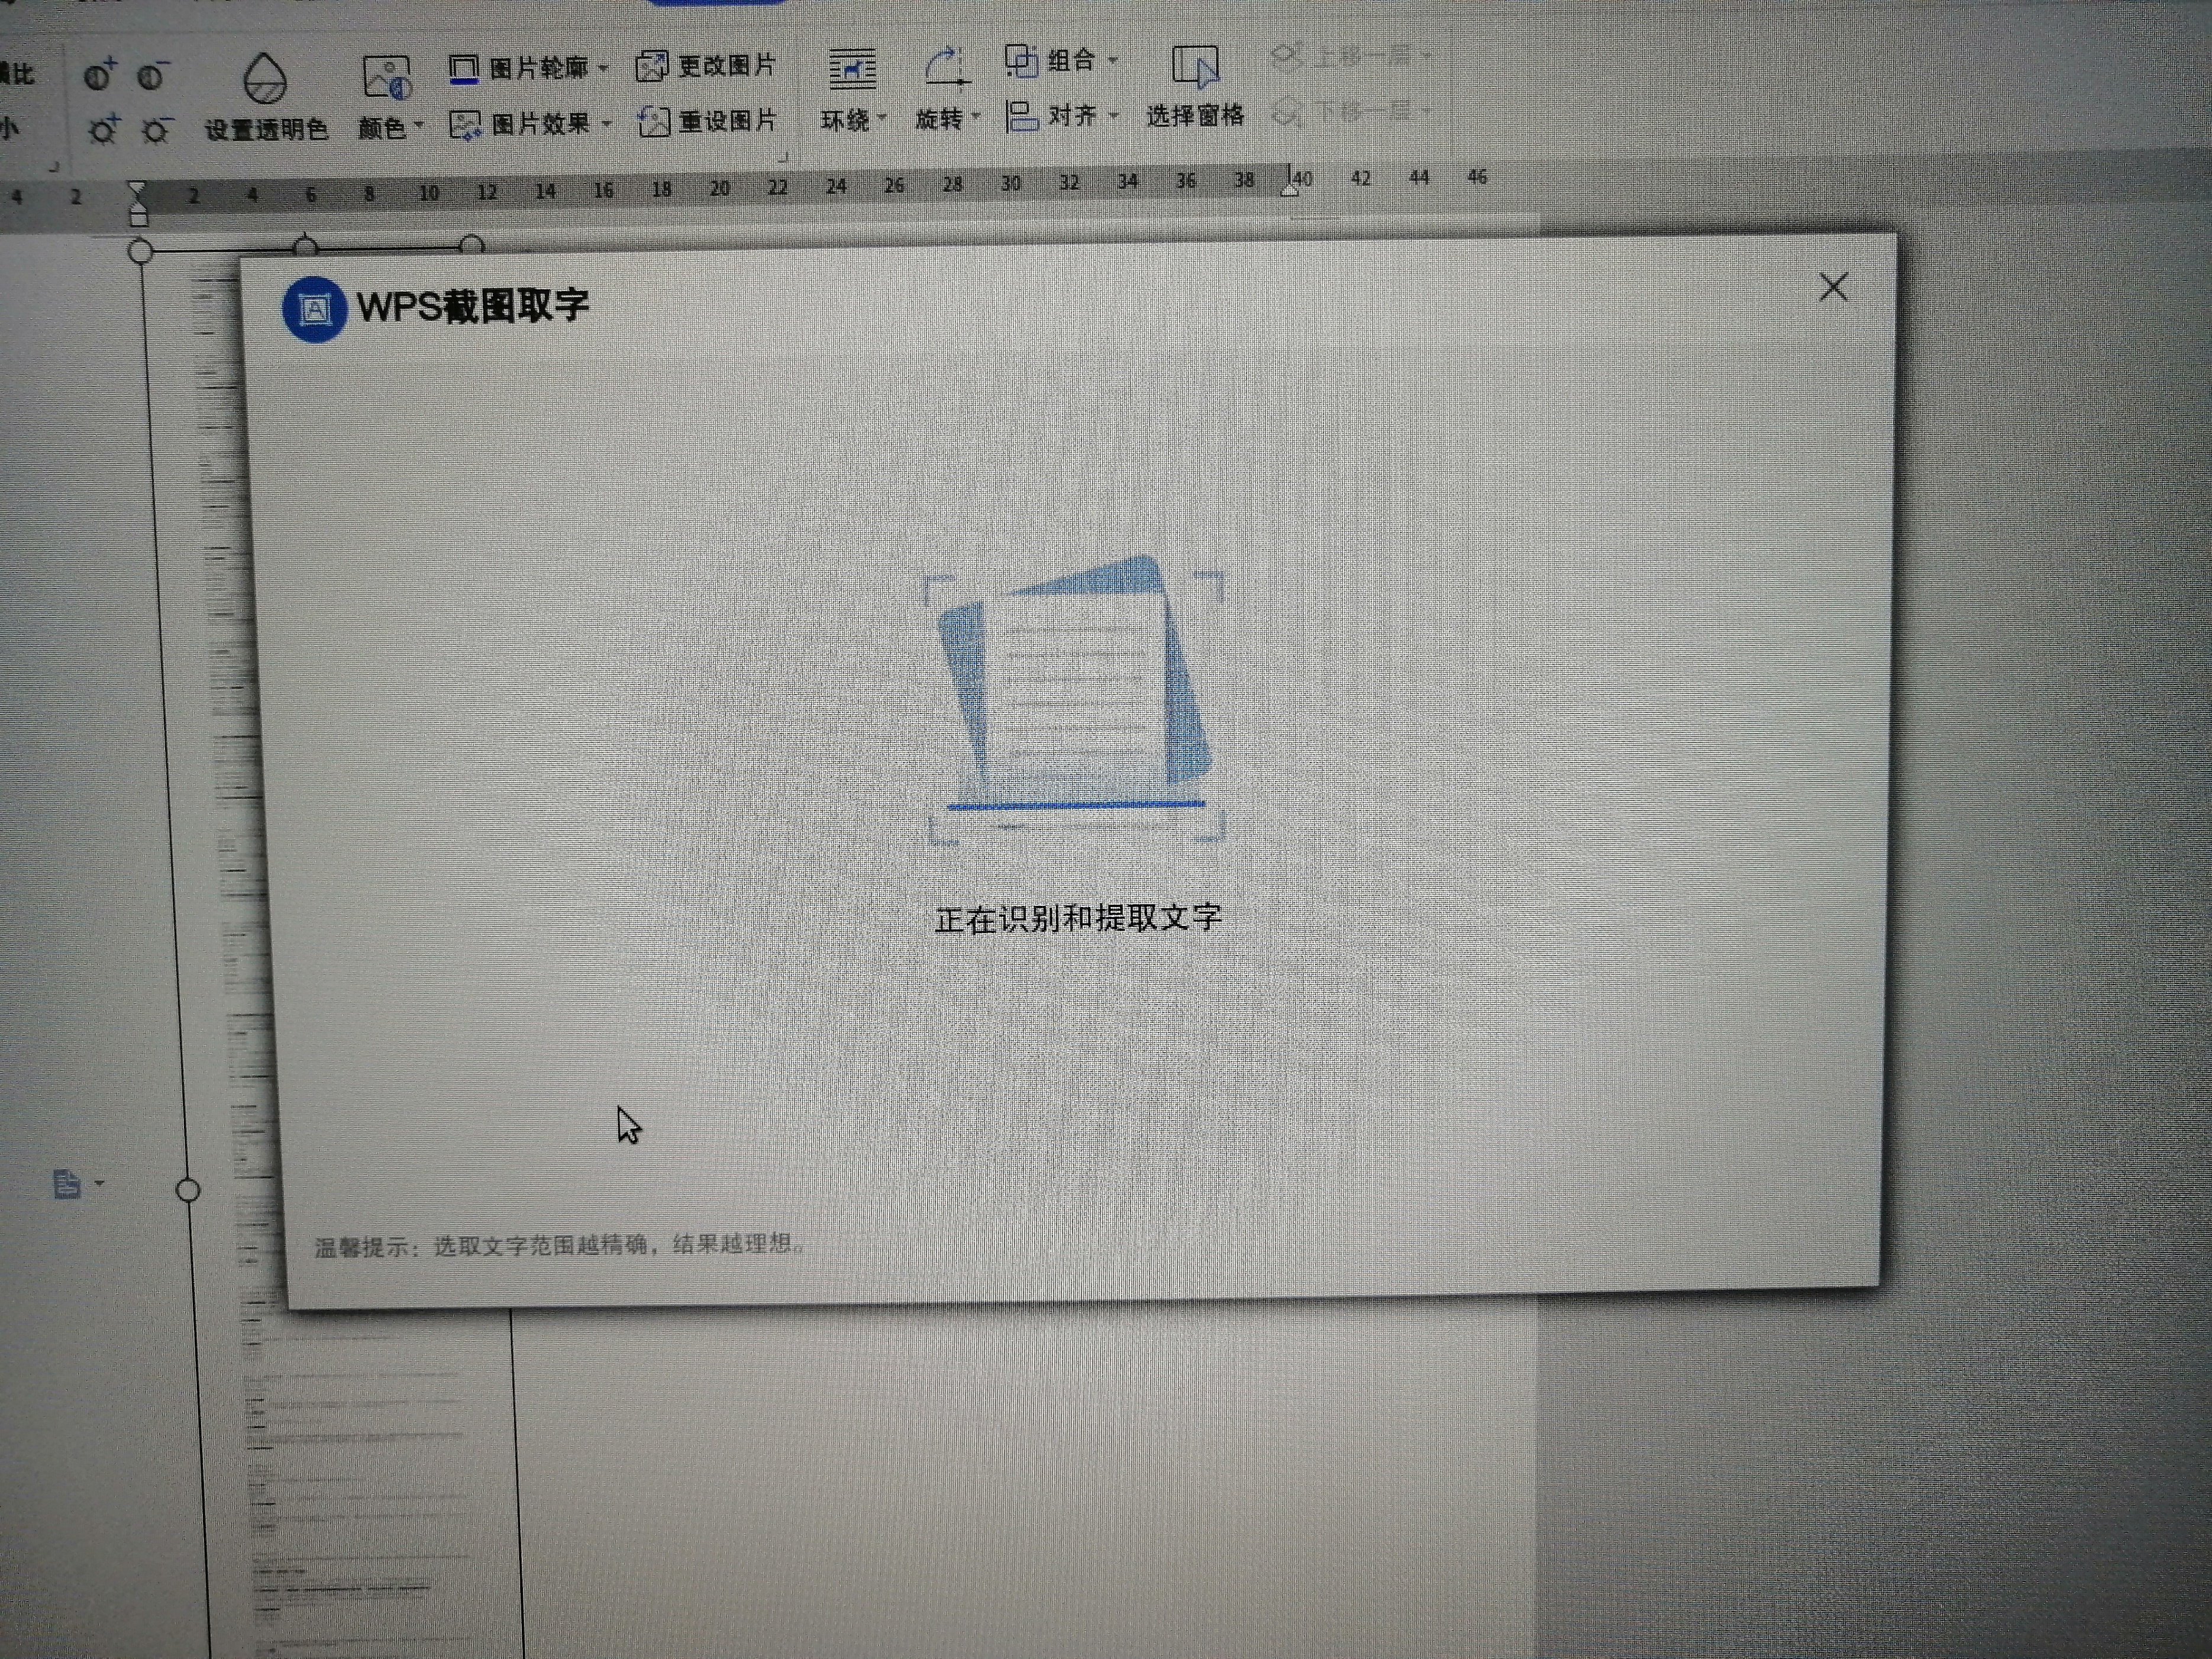
Task: Click the 组合 group icon
Action: [x=1021, y=61]
